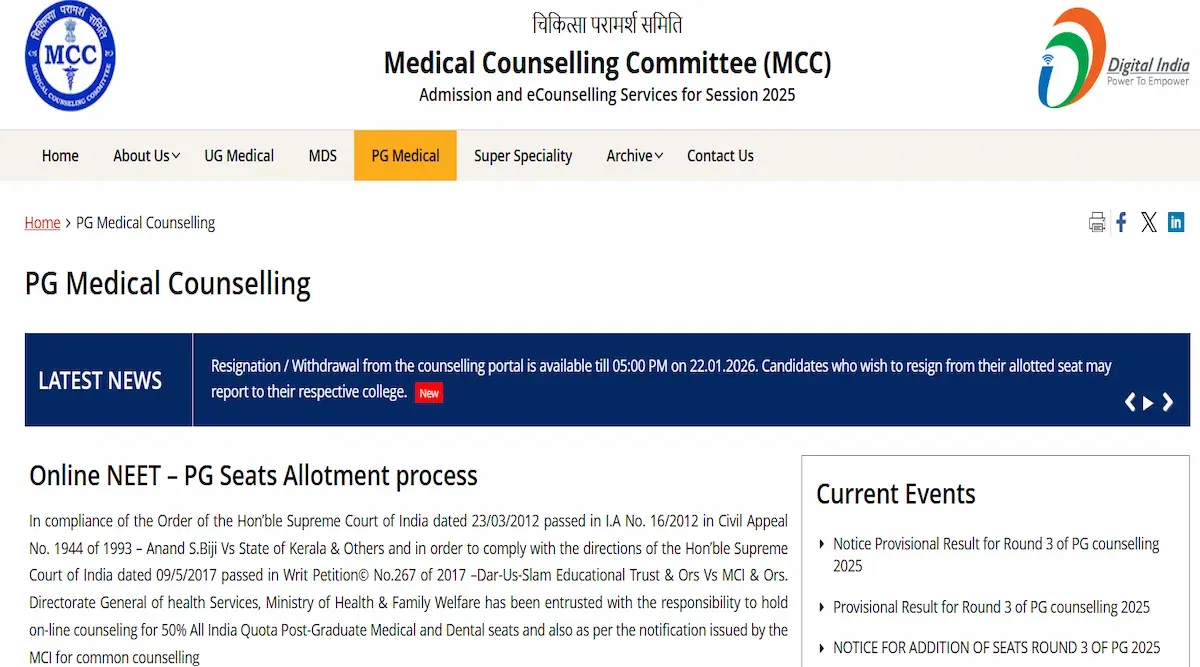Screen dimensions: 1200x667
Task: Share page on LinkedIn
Action: click(1176, 222)
